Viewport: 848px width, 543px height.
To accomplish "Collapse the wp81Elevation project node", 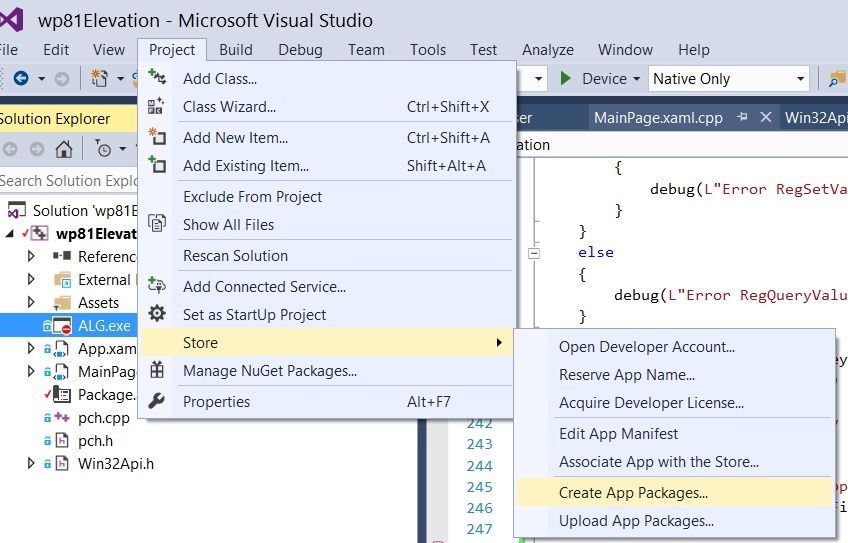I will click(10, 234).
